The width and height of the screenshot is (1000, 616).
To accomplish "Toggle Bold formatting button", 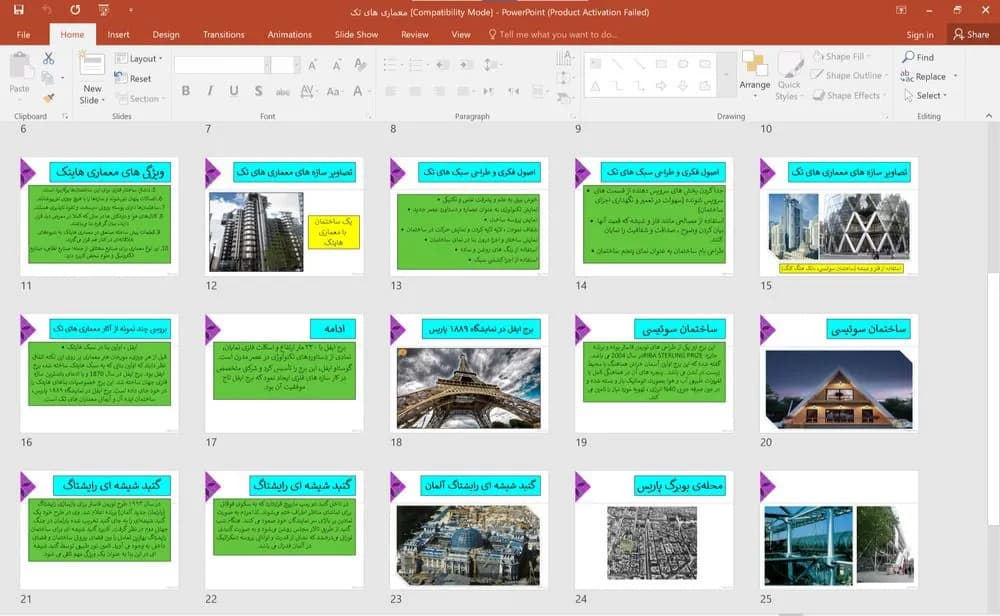I will [x=186, y=91].
